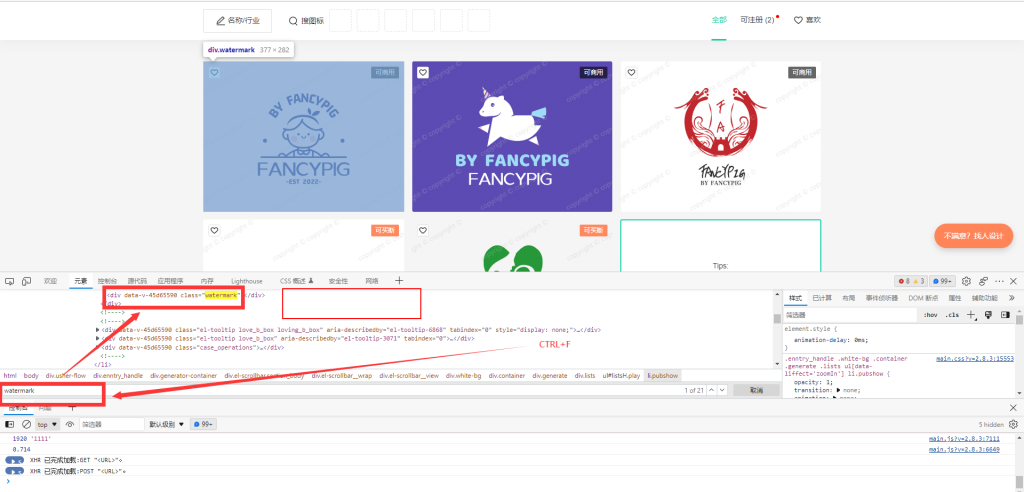Expand the transition property triangle
Image resolution: width=1024 pixels, height=492 pixels.
[839, 390]
